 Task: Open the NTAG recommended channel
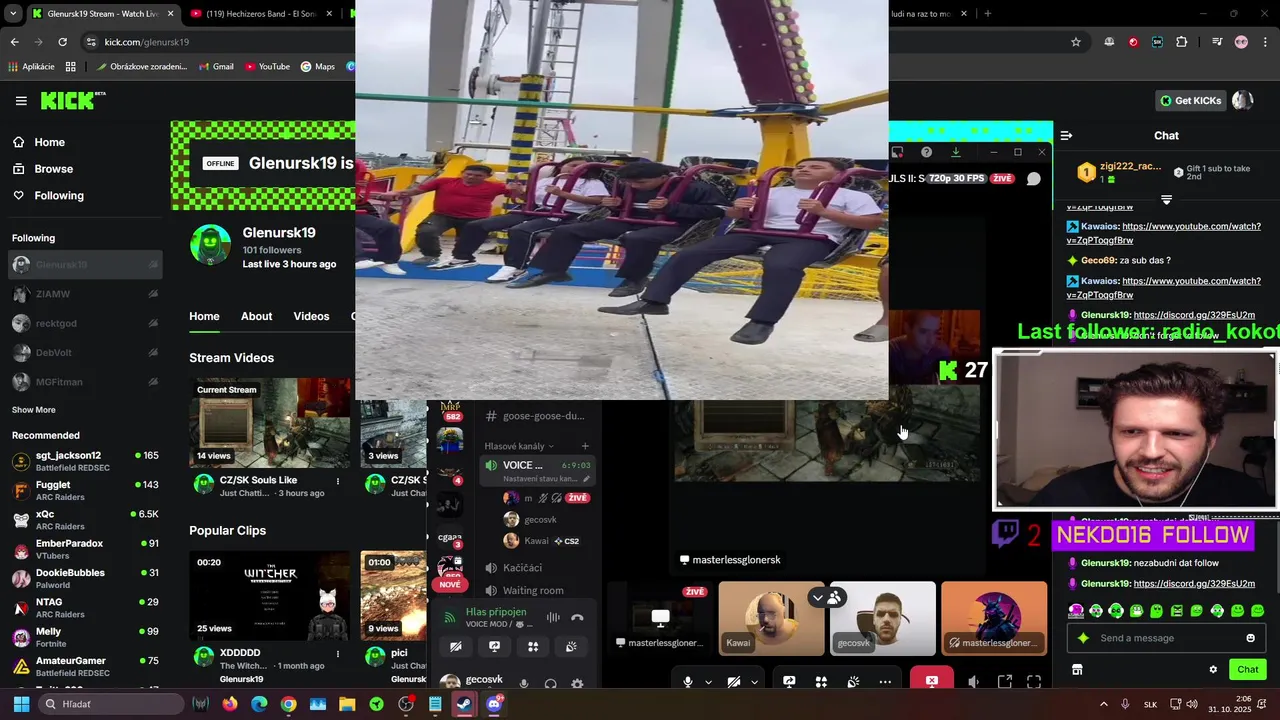(x=85, y=607)
